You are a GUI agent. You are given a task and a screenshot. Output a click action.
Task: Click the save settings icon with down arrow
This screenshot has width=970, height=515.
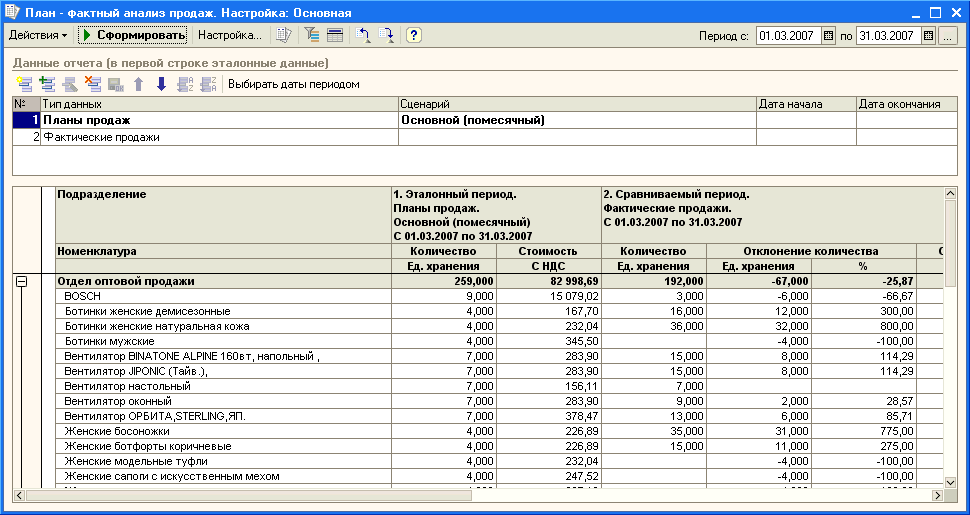[x=387, y=35]
